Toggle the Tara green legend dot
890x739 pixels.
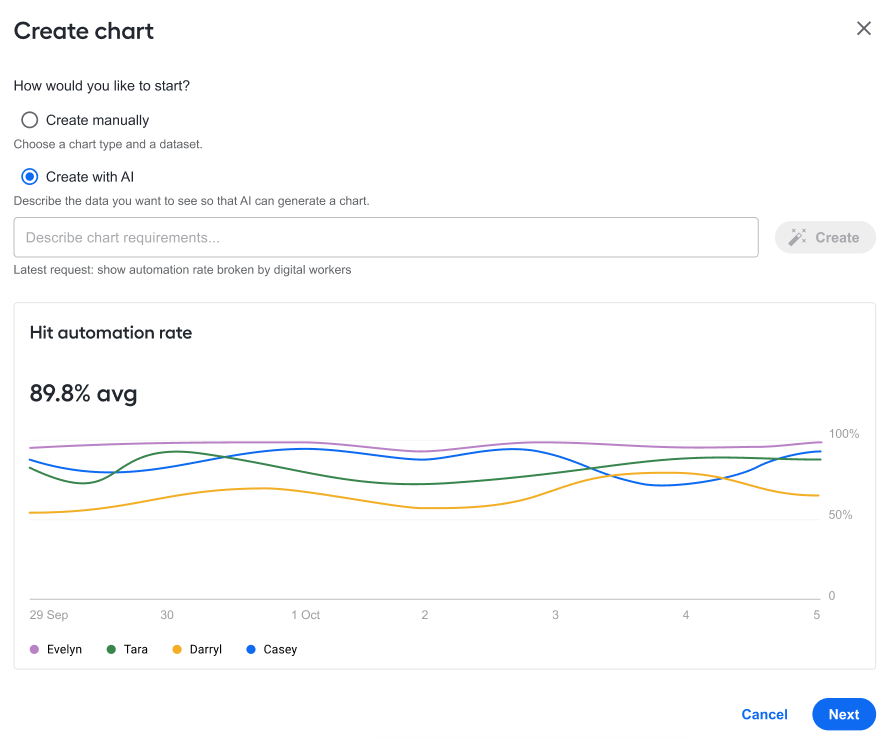click(111, 649)
